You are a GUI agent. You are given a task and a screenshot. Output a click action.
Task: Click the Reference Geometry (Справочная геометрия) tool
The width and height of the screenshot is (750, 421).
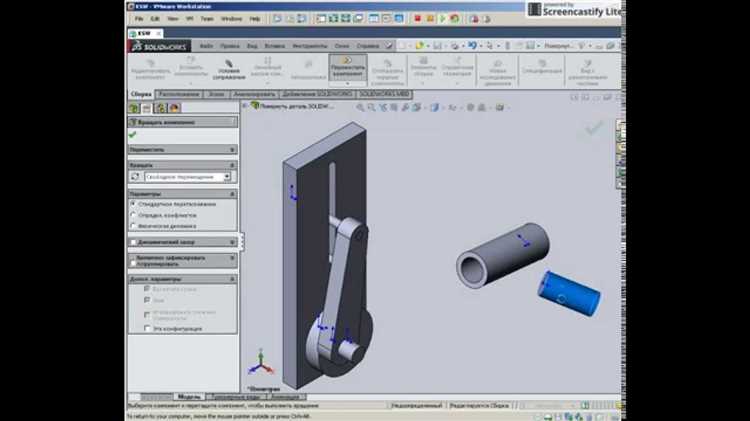coord(457,67)
